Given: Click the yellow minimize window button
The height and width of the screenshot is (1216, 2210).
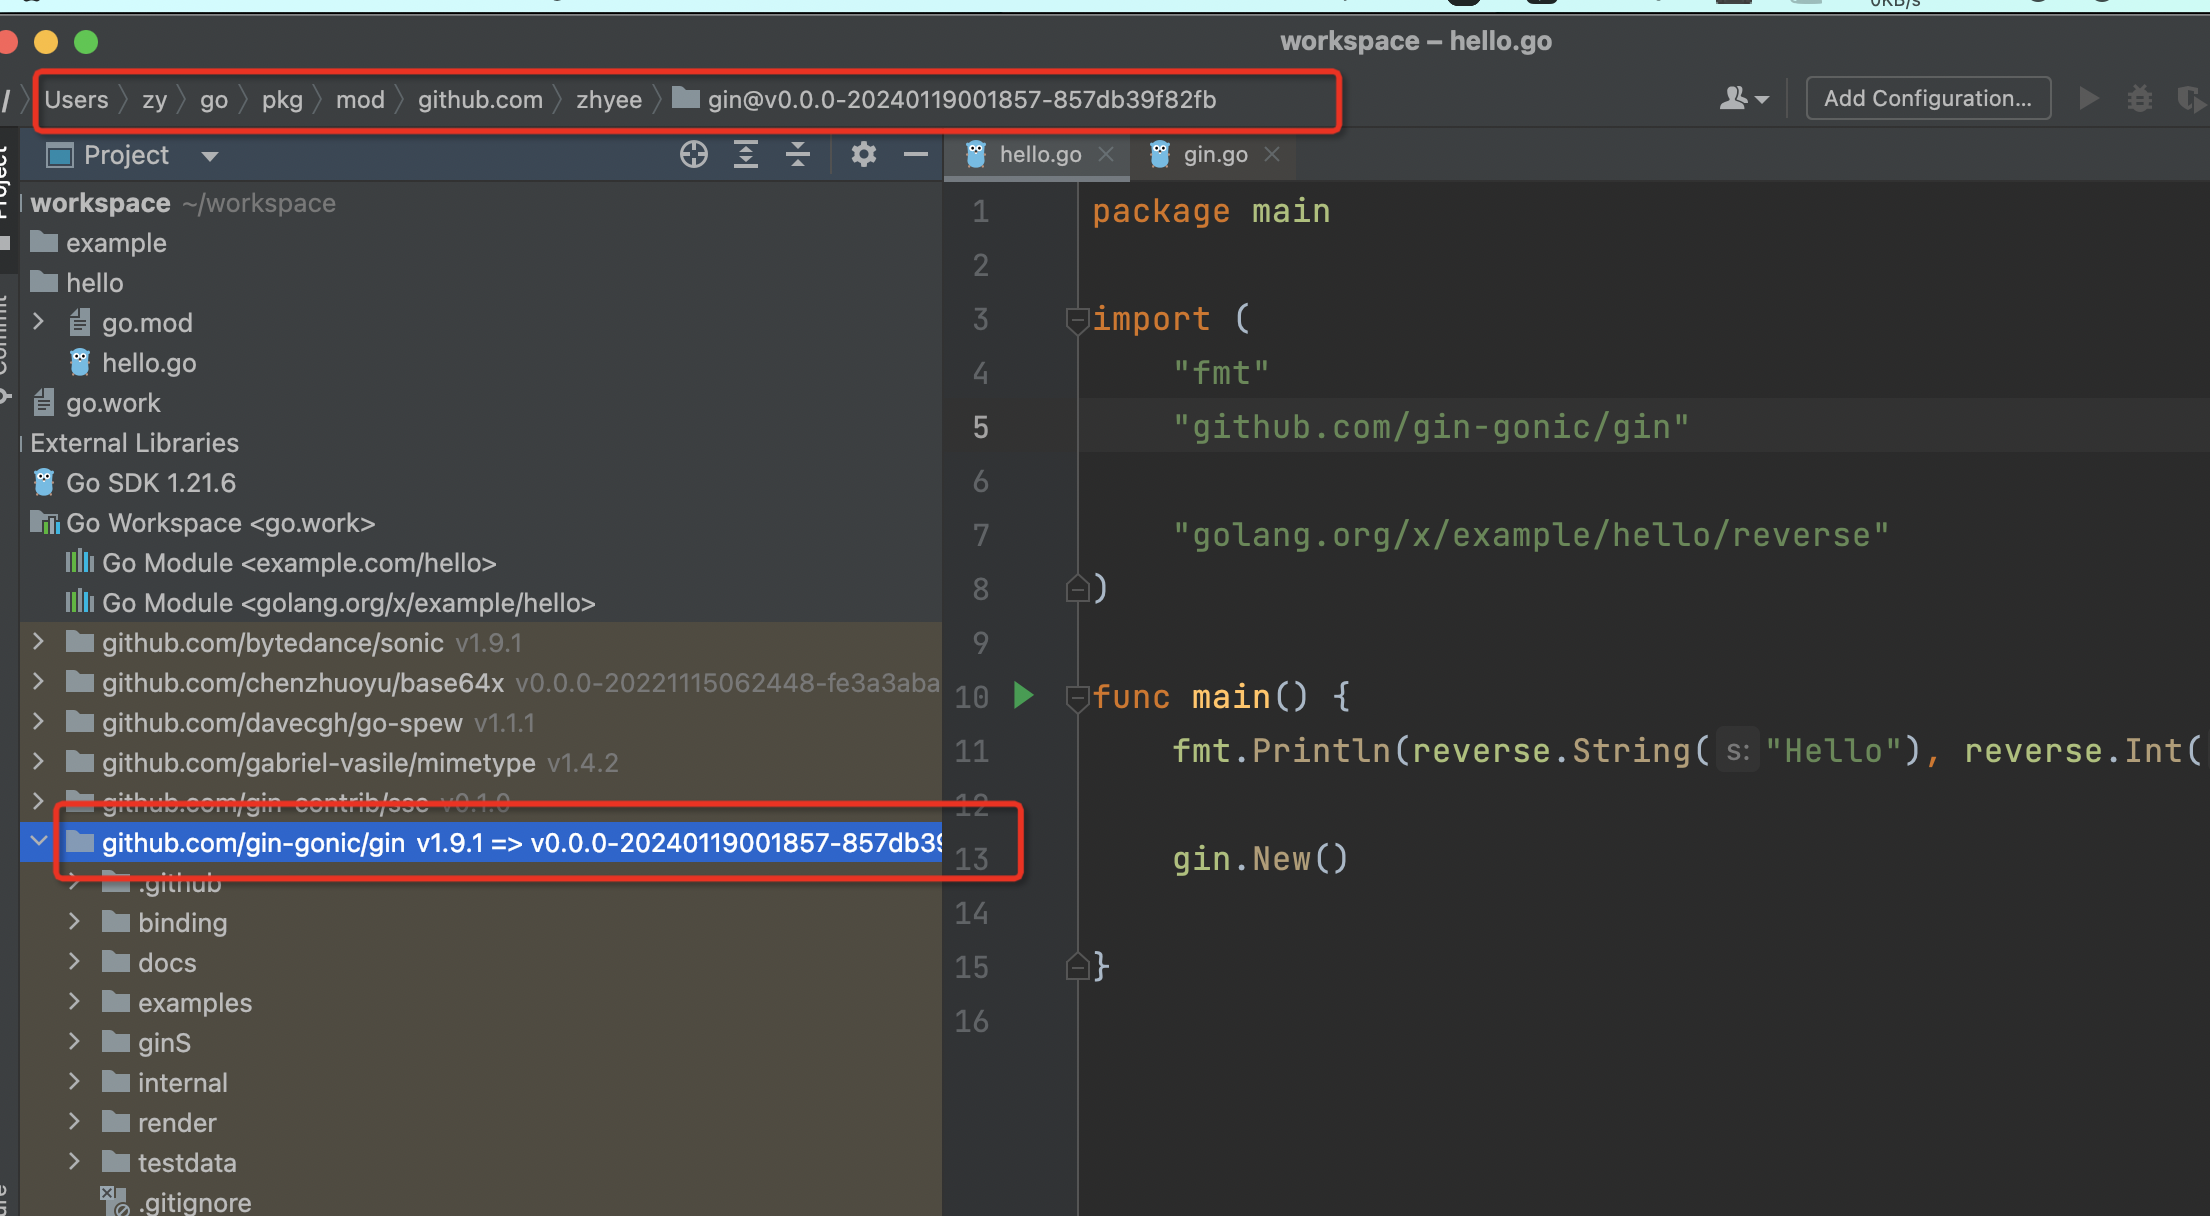Looking at the screenshot, I should pyautogui.click(x=46, y=42).
